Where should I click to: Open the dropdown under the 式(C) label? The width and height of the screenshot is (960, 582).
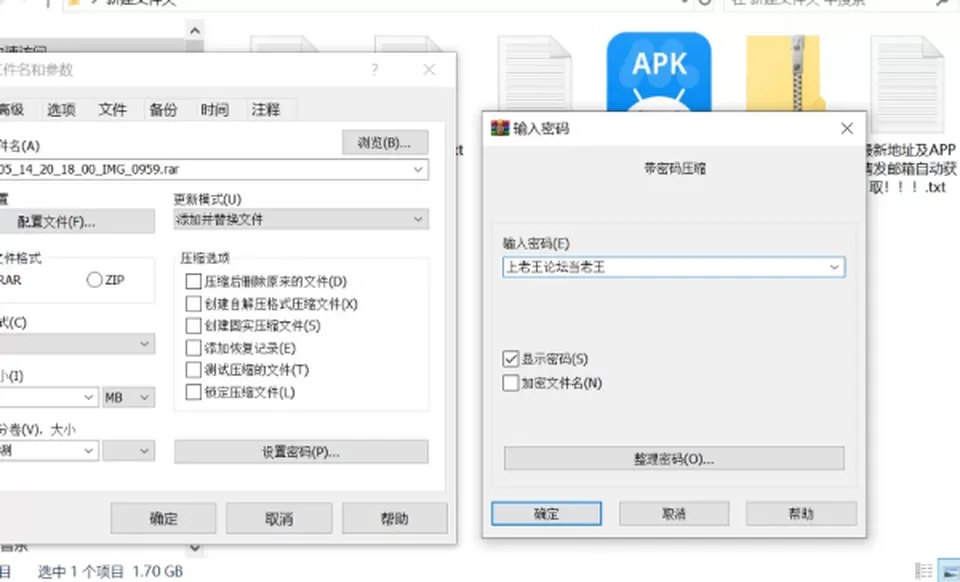(x=77, y=343)
